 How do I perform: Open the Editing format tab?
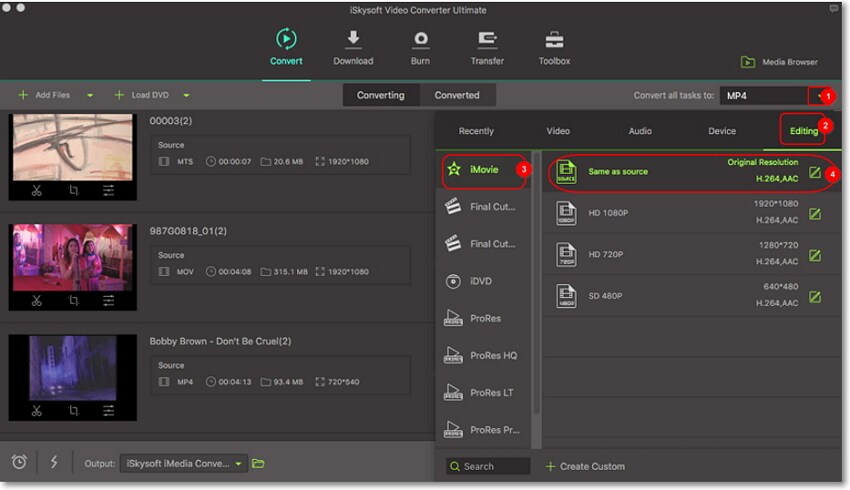[x=803, y=131]
